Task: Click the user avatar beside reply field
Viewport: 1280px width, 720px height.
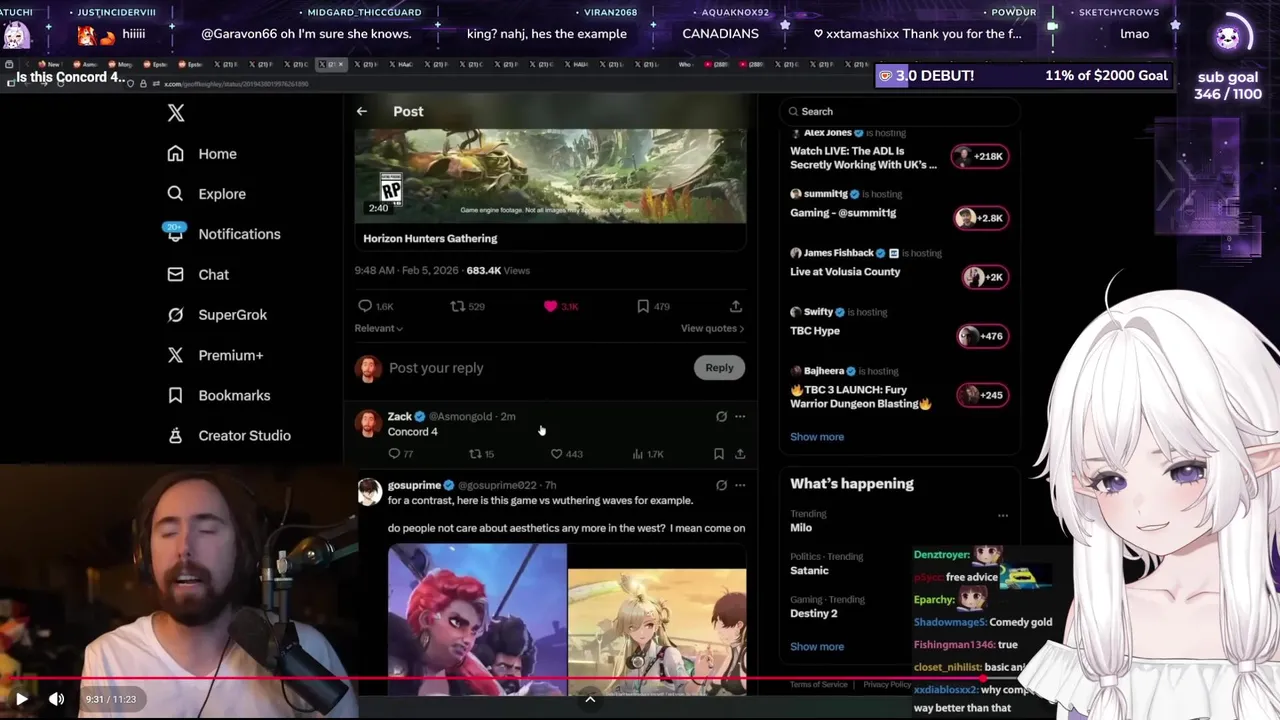Action: tap(369, 368)
